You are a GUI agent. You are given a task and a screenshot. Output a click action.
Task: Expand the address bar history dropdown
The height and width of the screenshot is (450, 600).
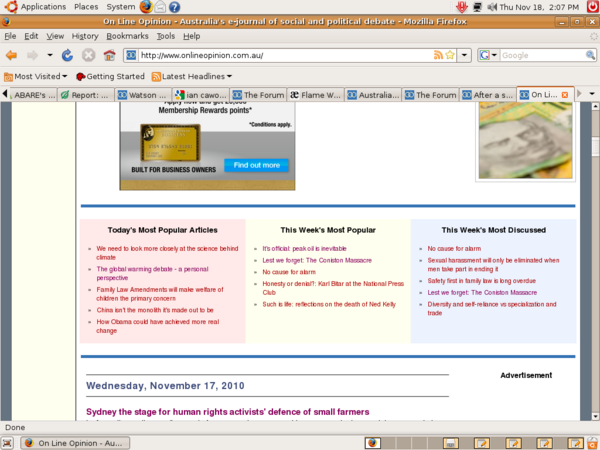464,55
